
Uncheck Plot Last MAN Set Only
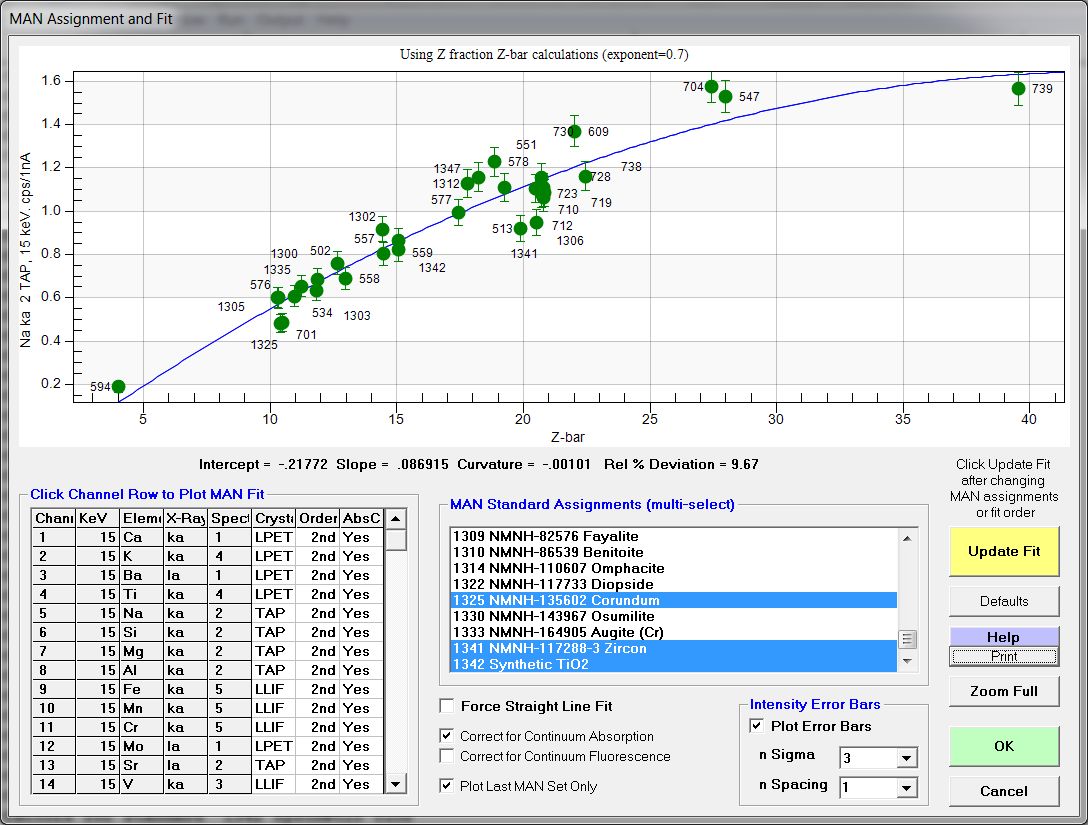coord(447,786)
